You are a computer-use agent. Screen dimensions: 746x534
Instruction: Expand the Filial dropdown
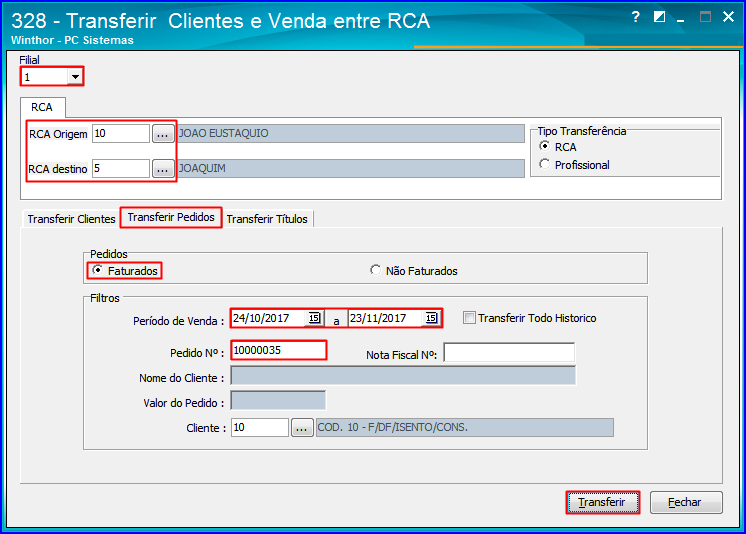(75, 76)
